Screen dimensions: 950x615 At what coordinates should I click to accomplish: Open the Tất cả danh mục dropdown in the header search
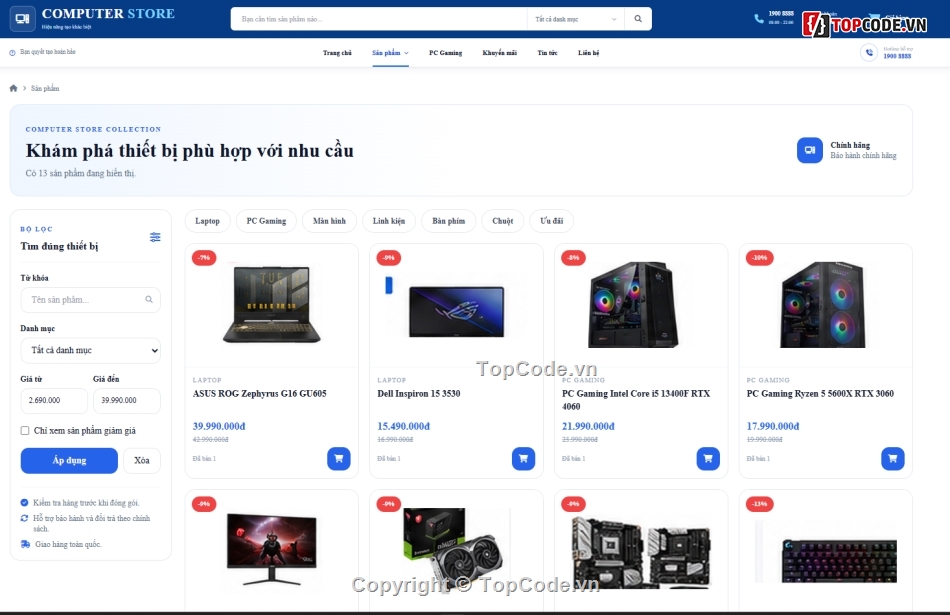point(575,19)
